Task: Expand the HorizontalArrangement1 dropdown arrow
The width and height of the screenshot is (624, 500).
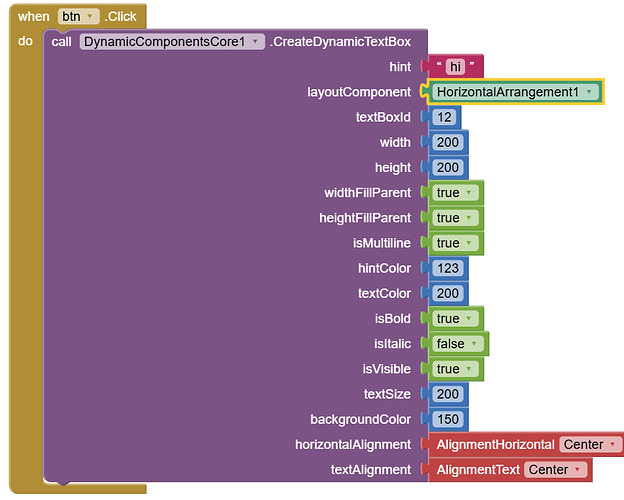Action: pos(589,92)
